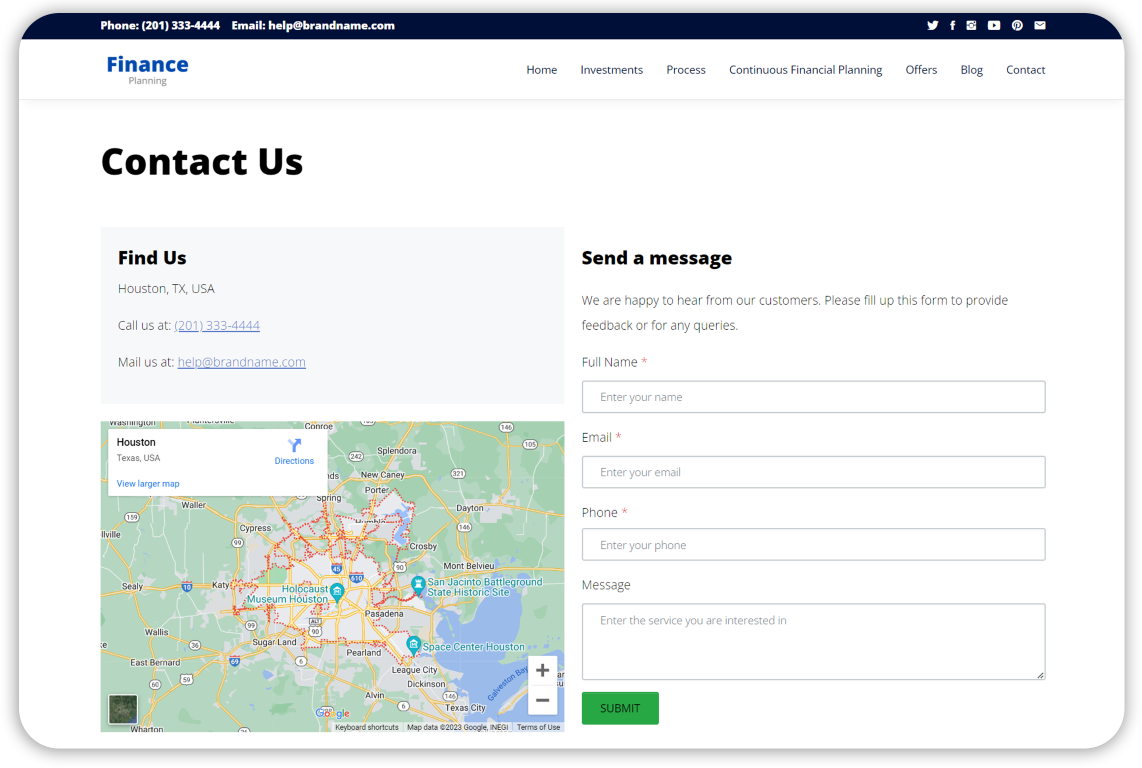1142x768 pixels.
Task: Click the help@brandname.com mail link in Find Us
Action: [x=241, y=362]
